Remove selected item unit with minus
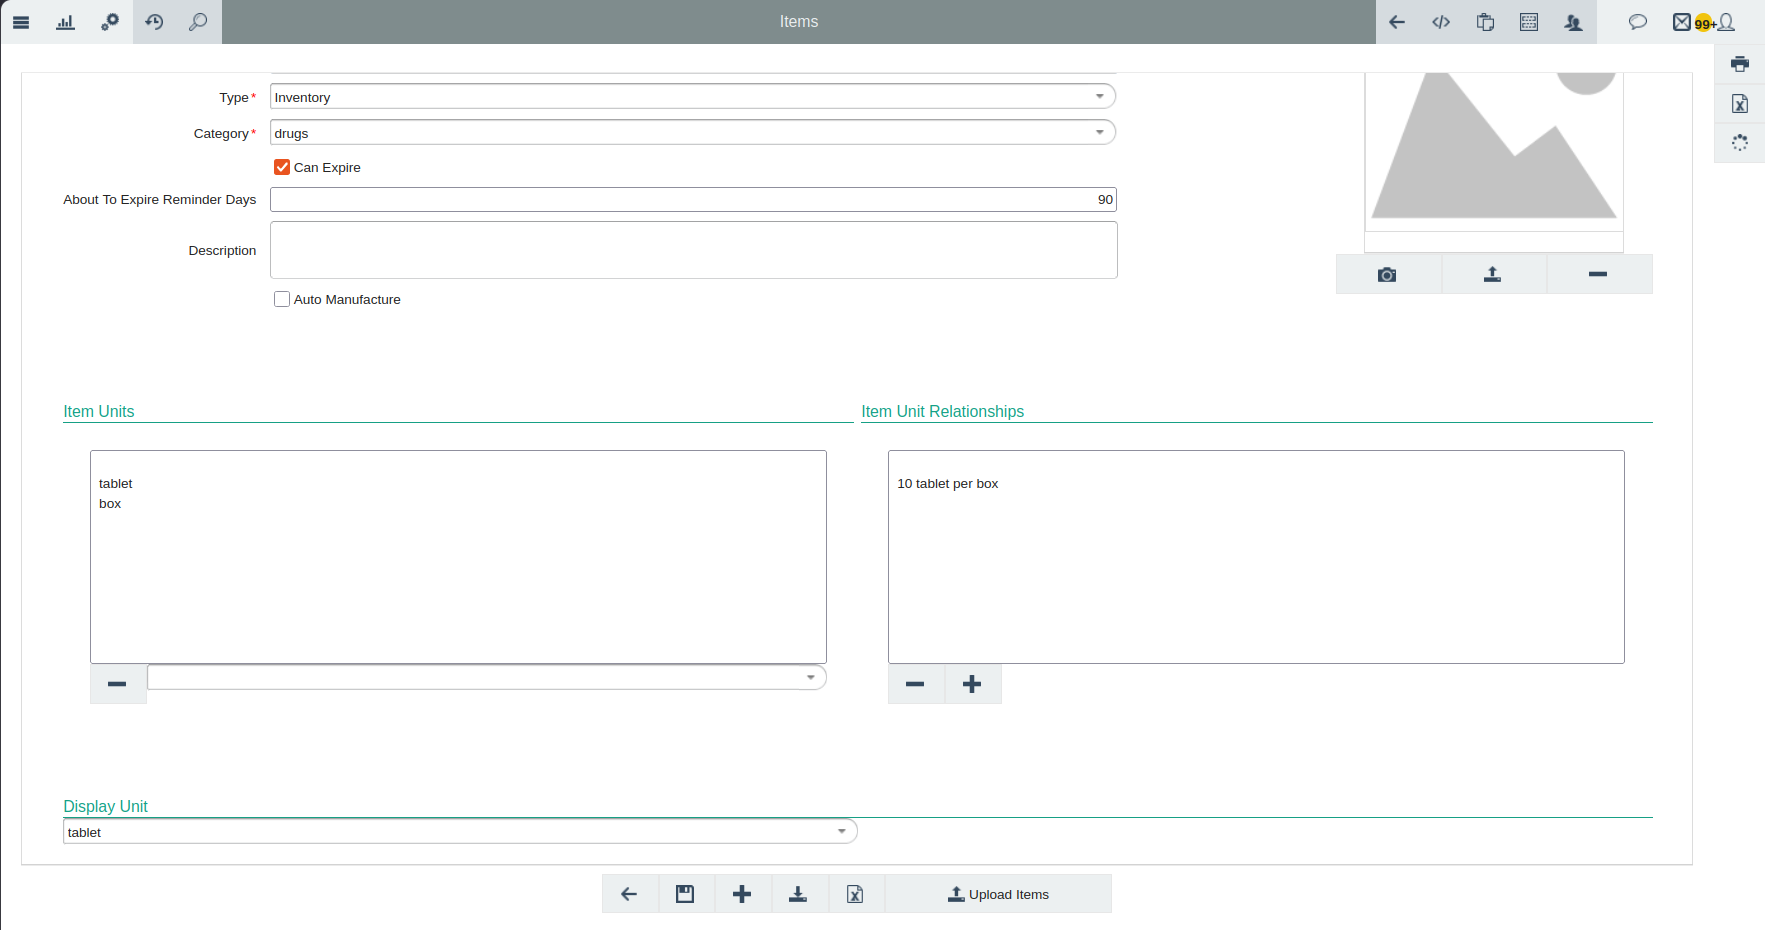This screenshot has height=930, width=1765. [x=117, y=684]
